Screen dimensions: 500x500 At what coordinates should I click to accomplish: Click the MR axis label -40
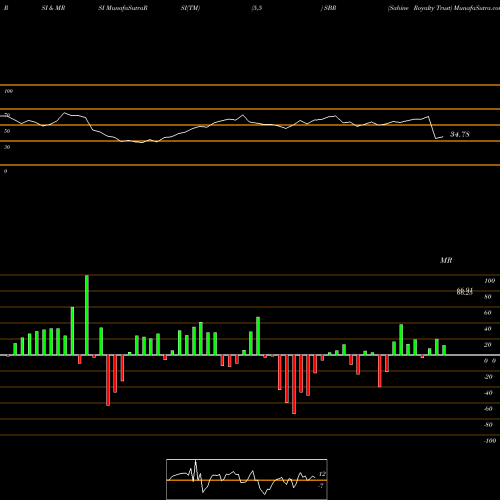488,393
